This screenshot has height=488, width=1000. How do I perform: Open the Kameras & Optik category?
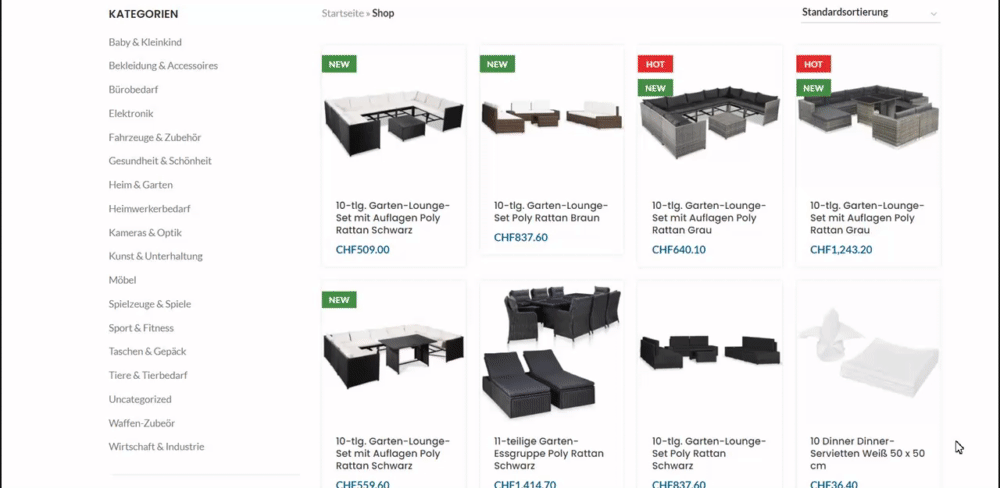tap(145, 233)
